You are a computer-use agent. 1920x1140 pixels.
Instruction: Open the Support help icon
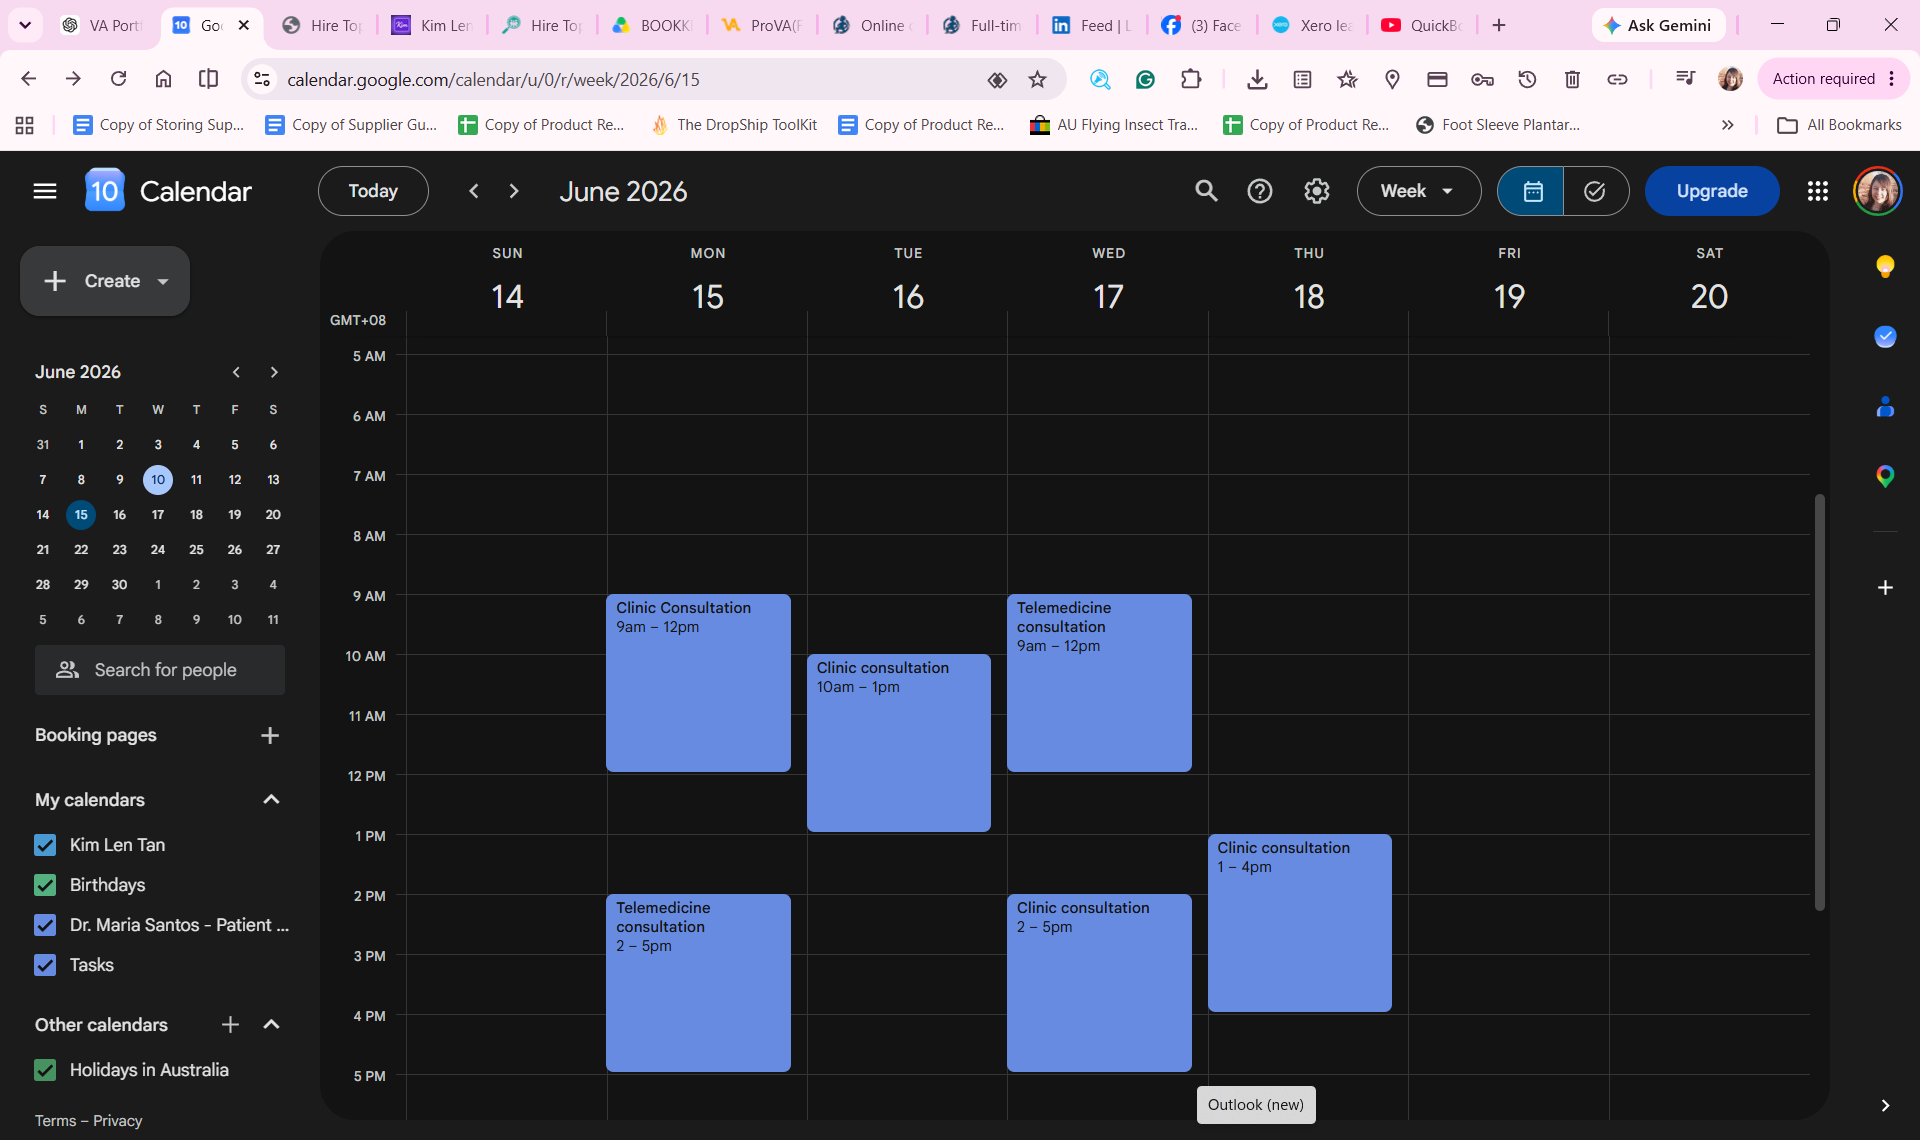(x=1260, y=191)
